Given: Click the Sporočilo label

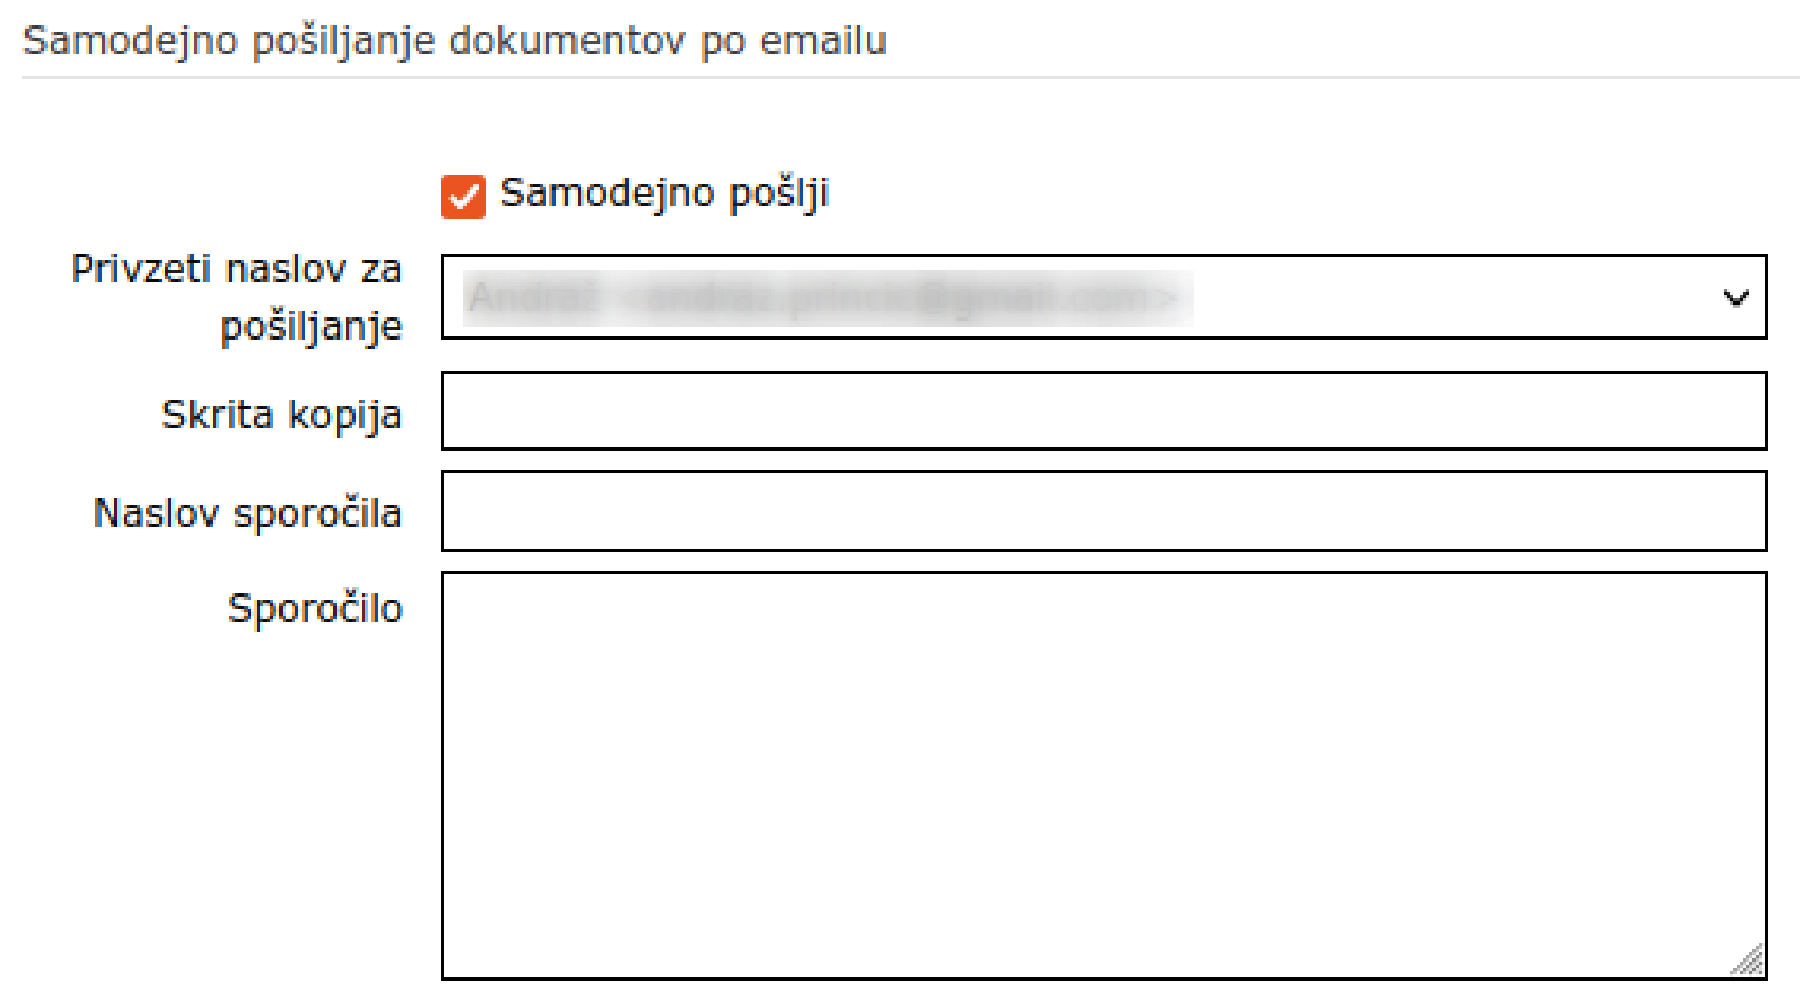Looking at the screenshot, I should pyautogui.click(x=315, y=608).
